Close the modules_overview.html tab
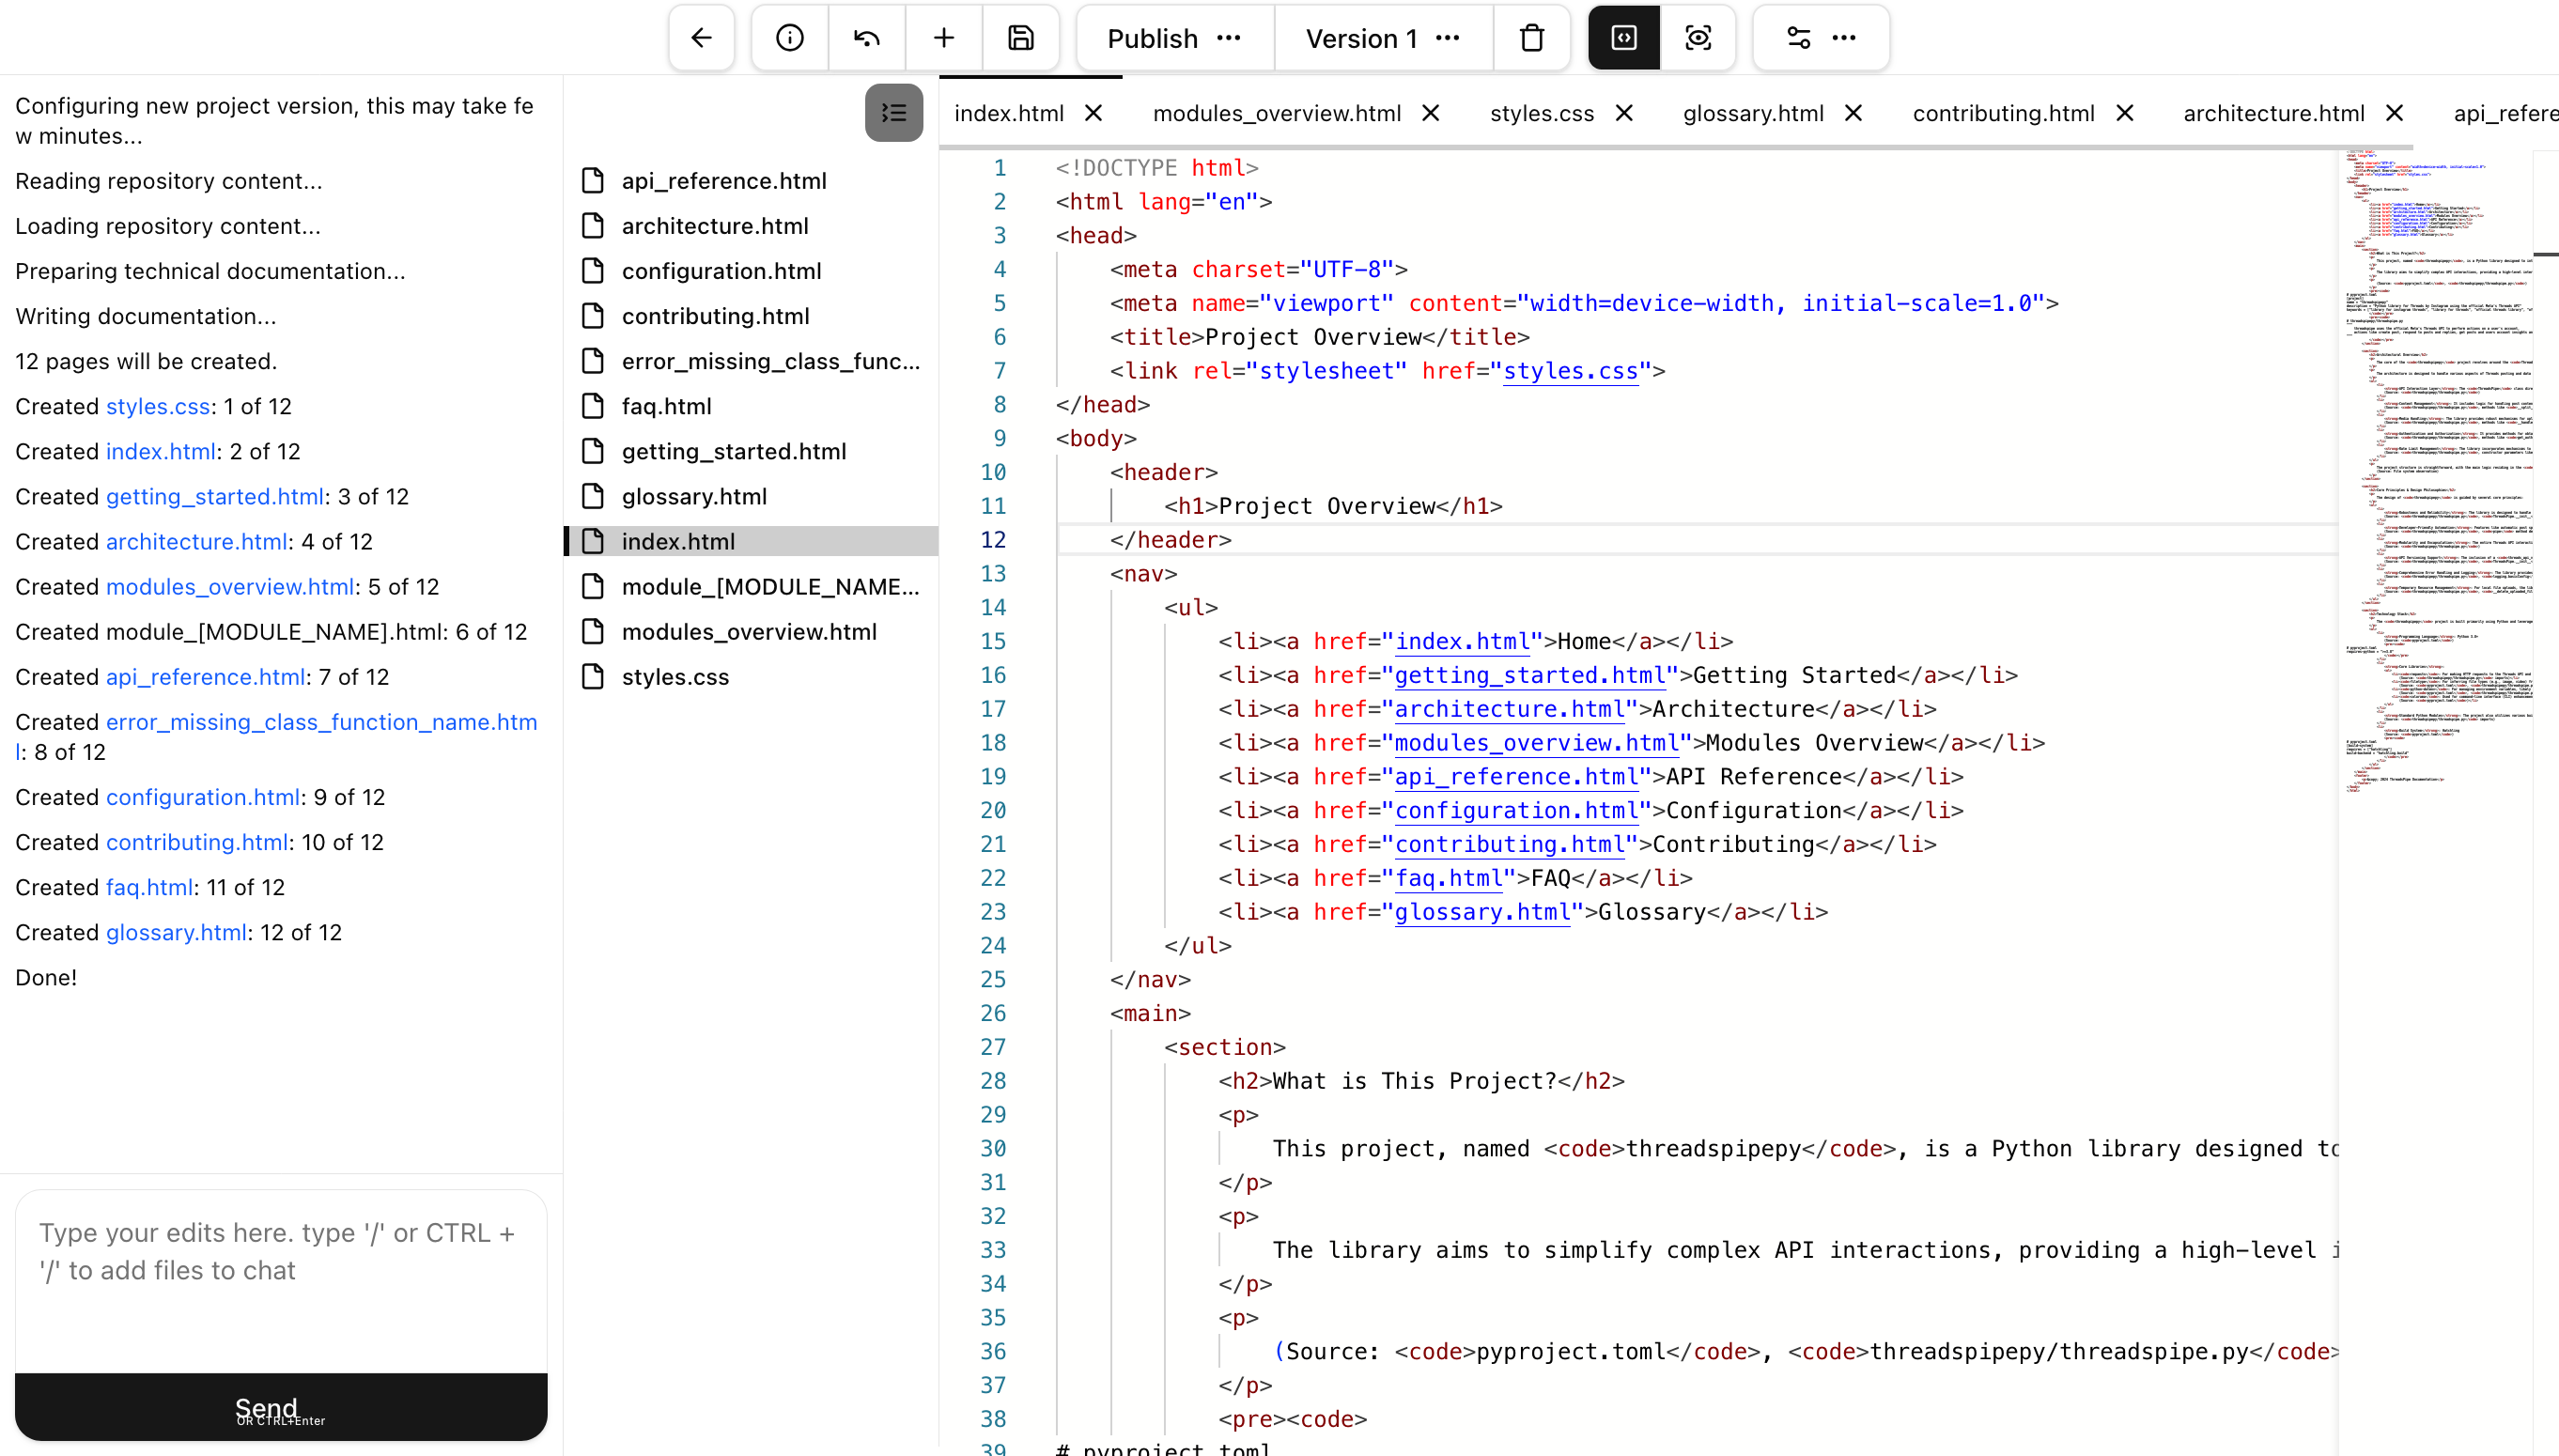 [x=1430, y=113]
